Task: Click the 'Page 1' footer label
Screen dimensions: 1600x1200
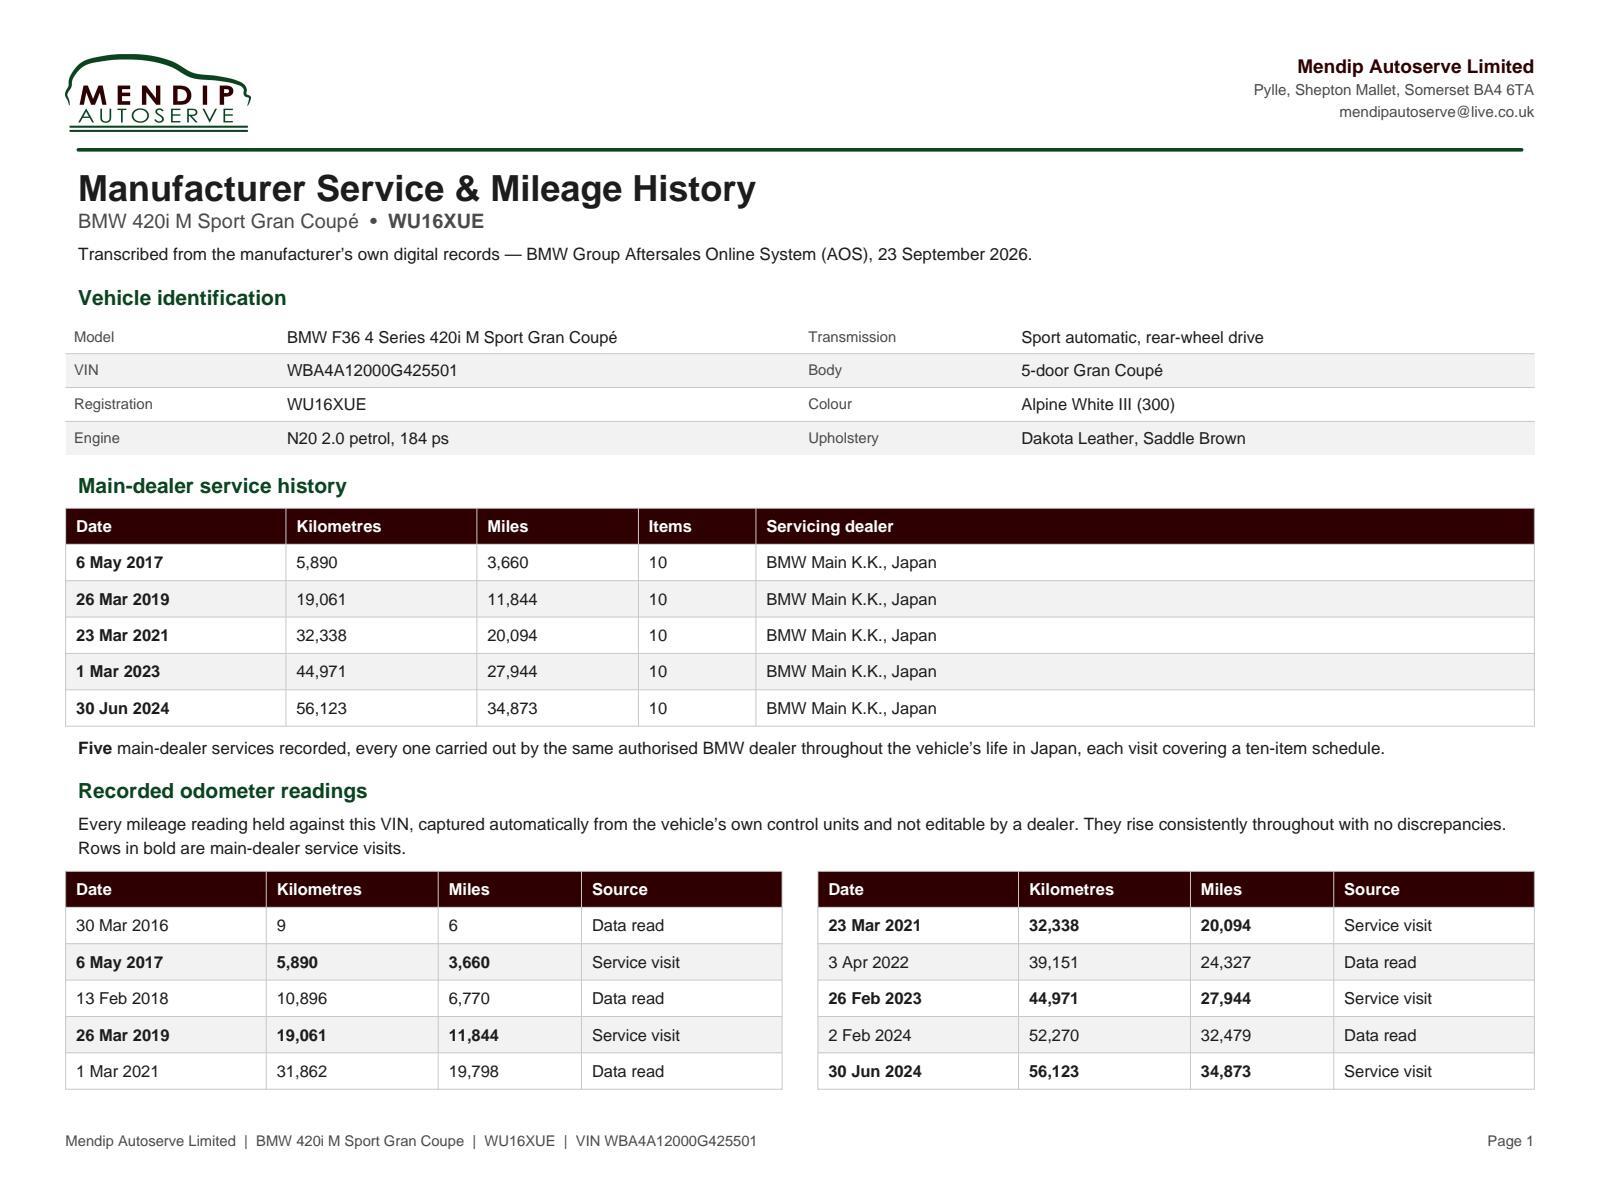Action: pyautogui.click(x=1510, y=1141)
